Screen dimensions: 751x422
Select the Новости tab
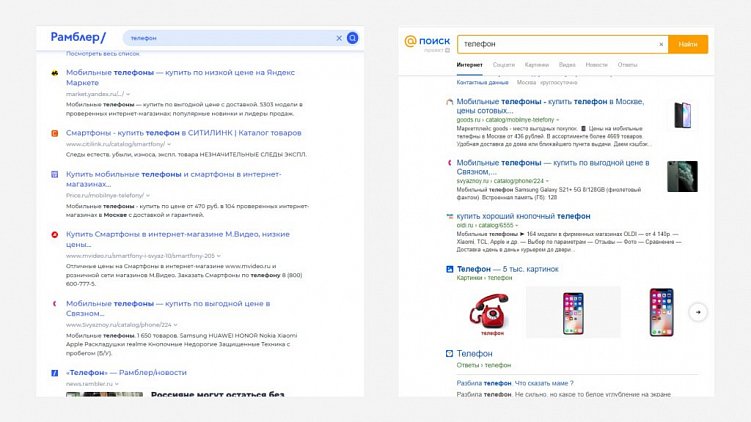coord(596,65)
